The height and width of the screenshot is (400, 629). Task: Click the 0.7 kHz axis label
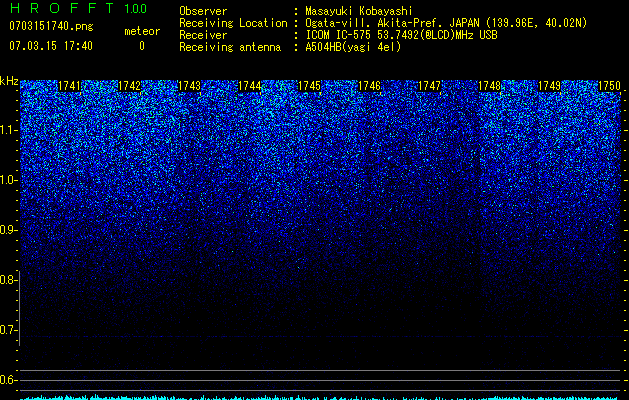8,330
